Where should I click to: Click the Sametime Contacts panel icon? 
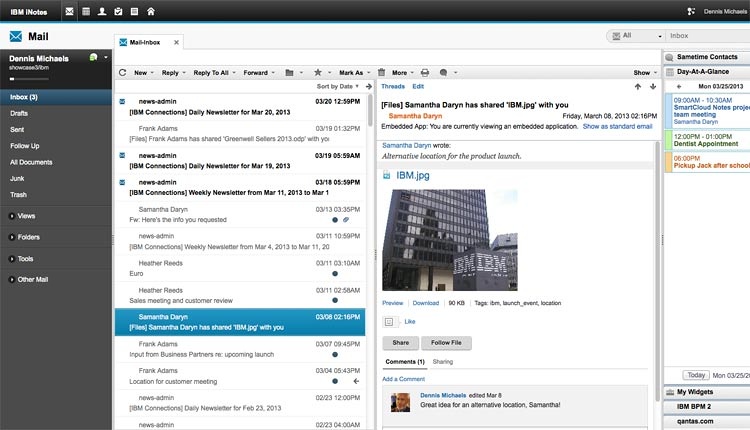670,57
